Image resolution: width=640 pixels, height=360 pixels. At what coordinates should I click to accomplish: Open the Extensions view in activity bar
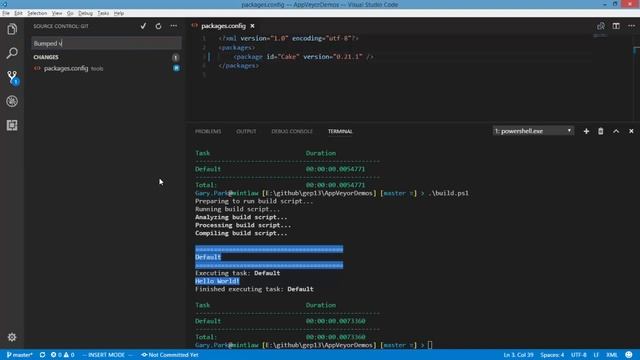[x=12, y=125]
